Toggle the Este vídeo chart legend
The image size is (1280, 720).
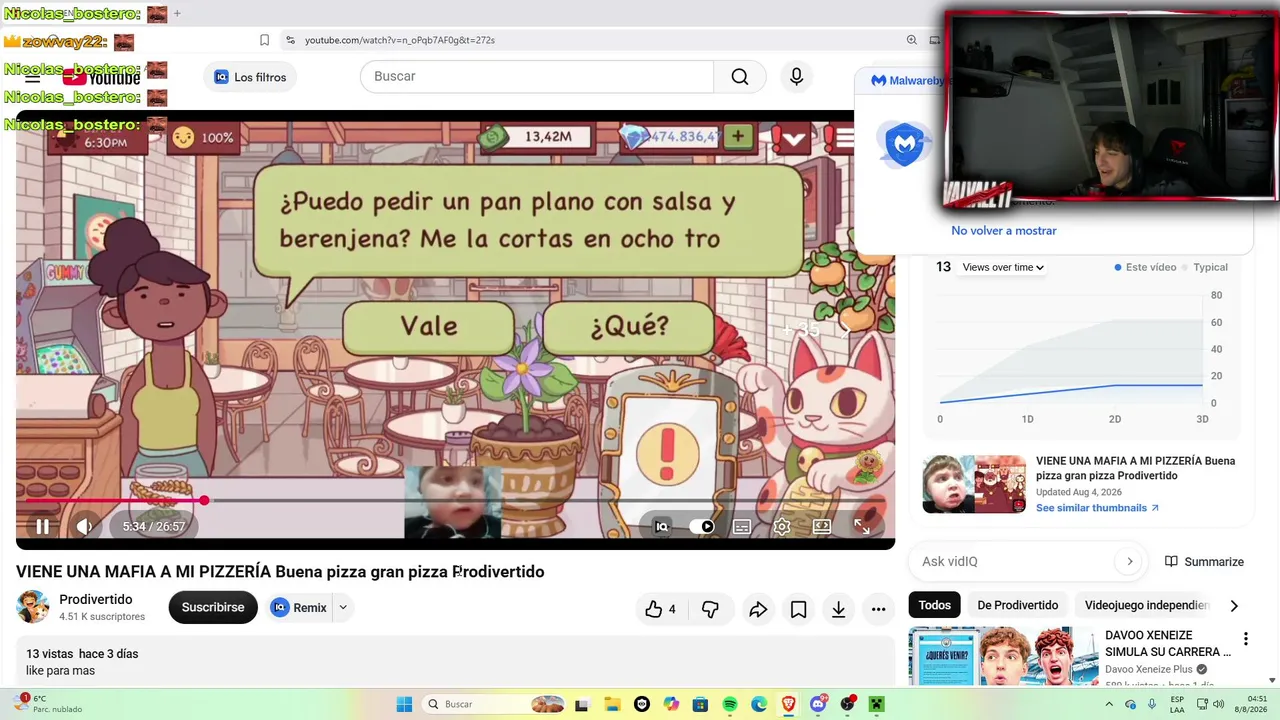(1145, 267)
